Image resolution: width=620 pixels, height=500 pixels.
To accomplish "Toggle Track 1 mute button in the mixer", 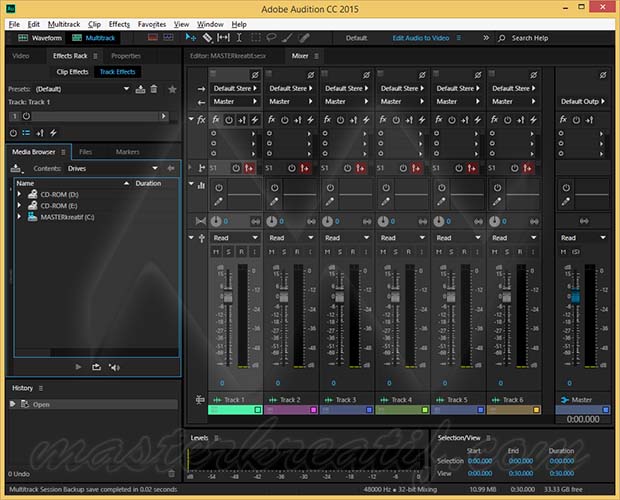I will click(215, 252).
